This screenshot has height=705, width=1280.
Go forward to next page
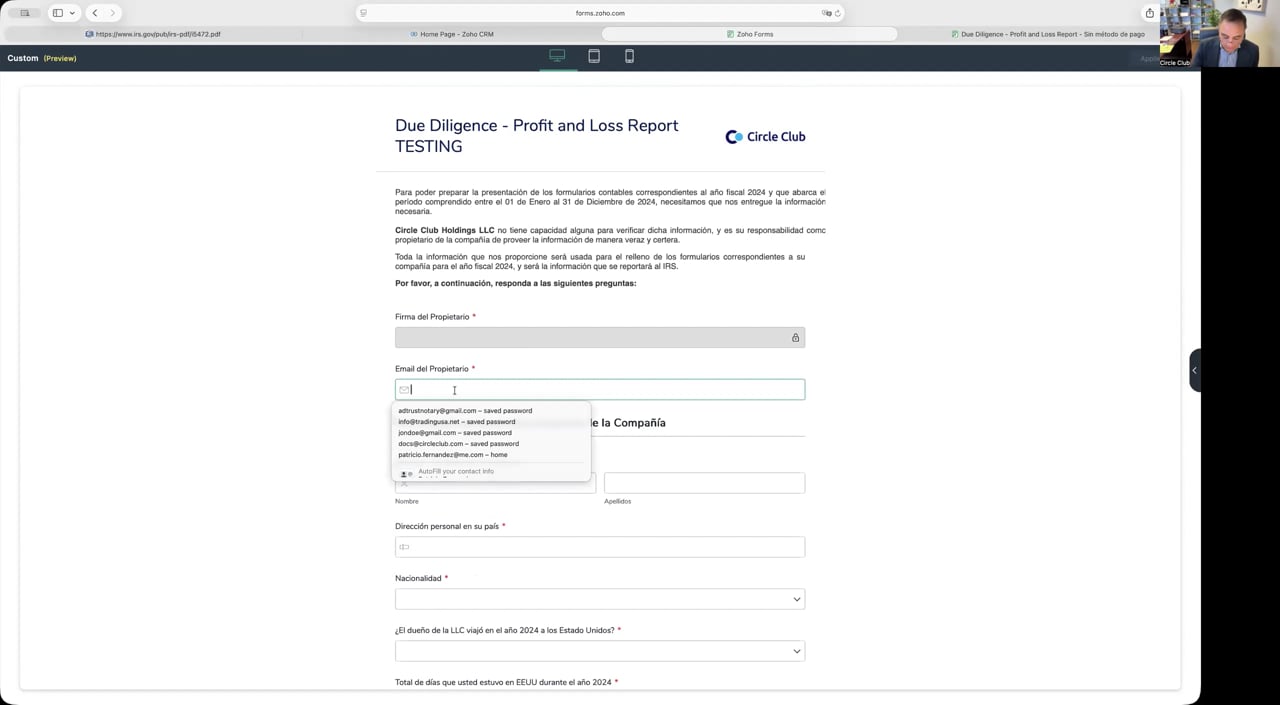pyautogui.click(x=112, y=13)
